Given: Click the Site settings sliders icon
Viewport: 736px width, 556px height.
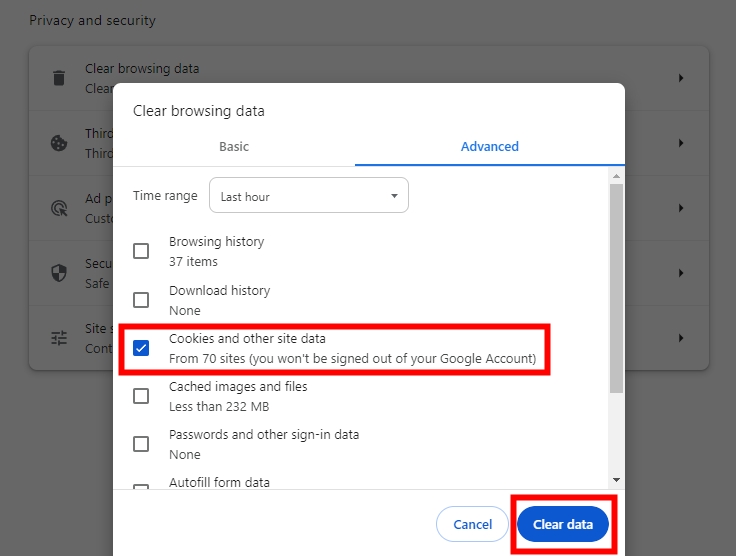Looking at the screenshot, I should coord(59,338).
